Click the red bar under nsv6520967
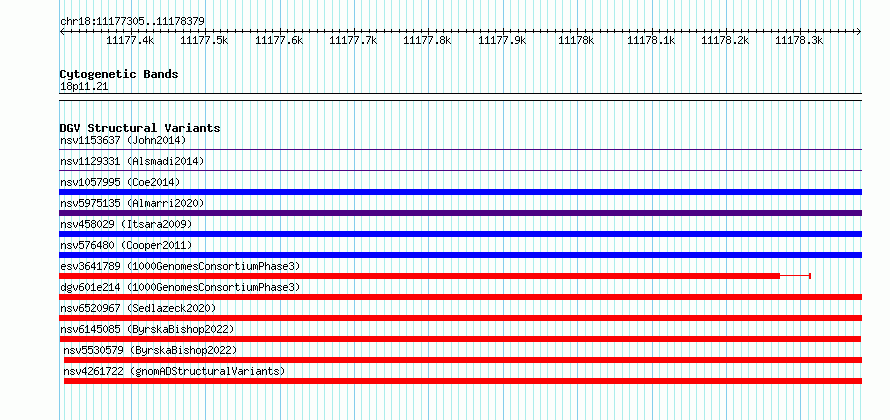The image size is (890, 420). coord(461,318)
